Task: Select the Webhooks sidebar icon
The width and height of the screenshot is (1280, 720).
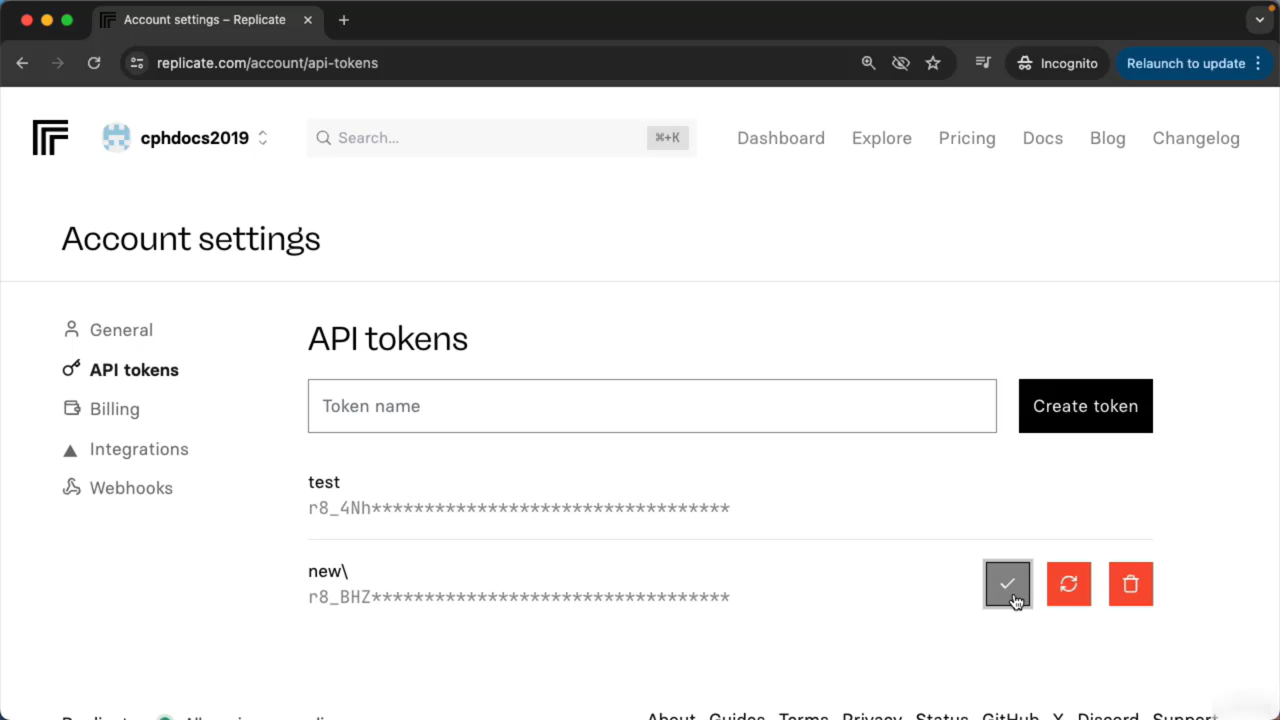Action: click(70, 488)
